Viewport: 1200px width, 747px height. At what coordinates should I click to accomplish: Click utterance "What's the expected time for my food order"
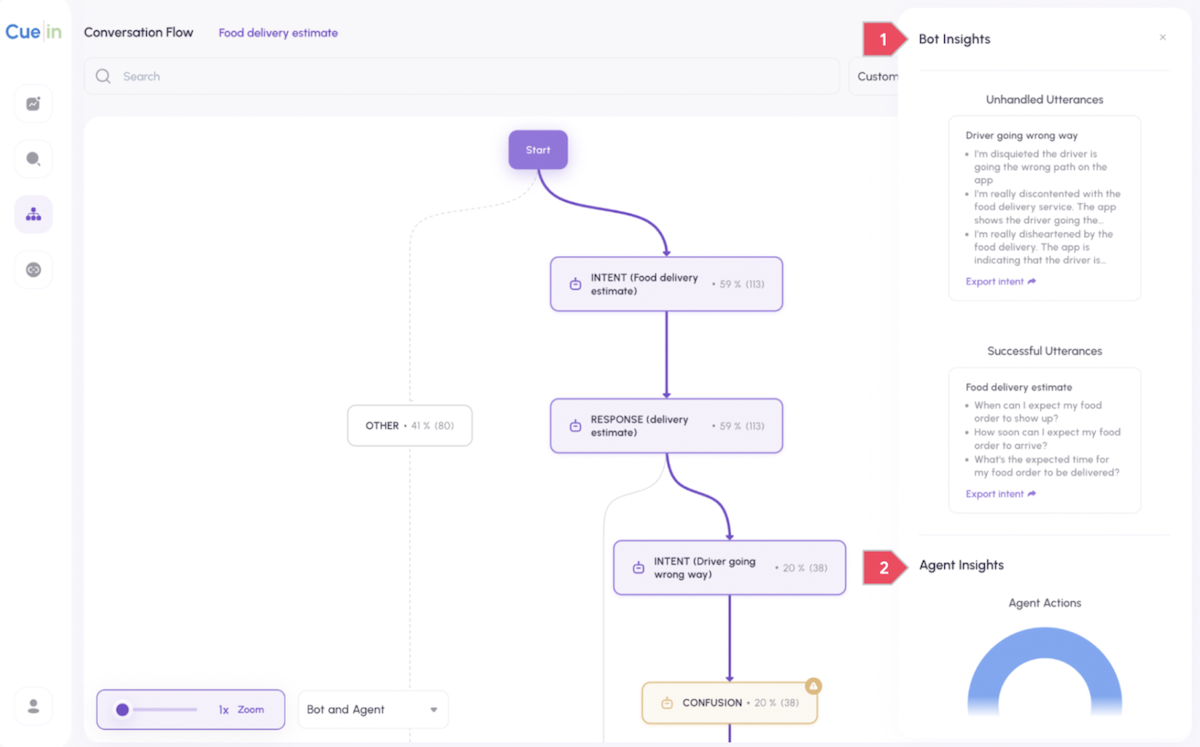1047,466
